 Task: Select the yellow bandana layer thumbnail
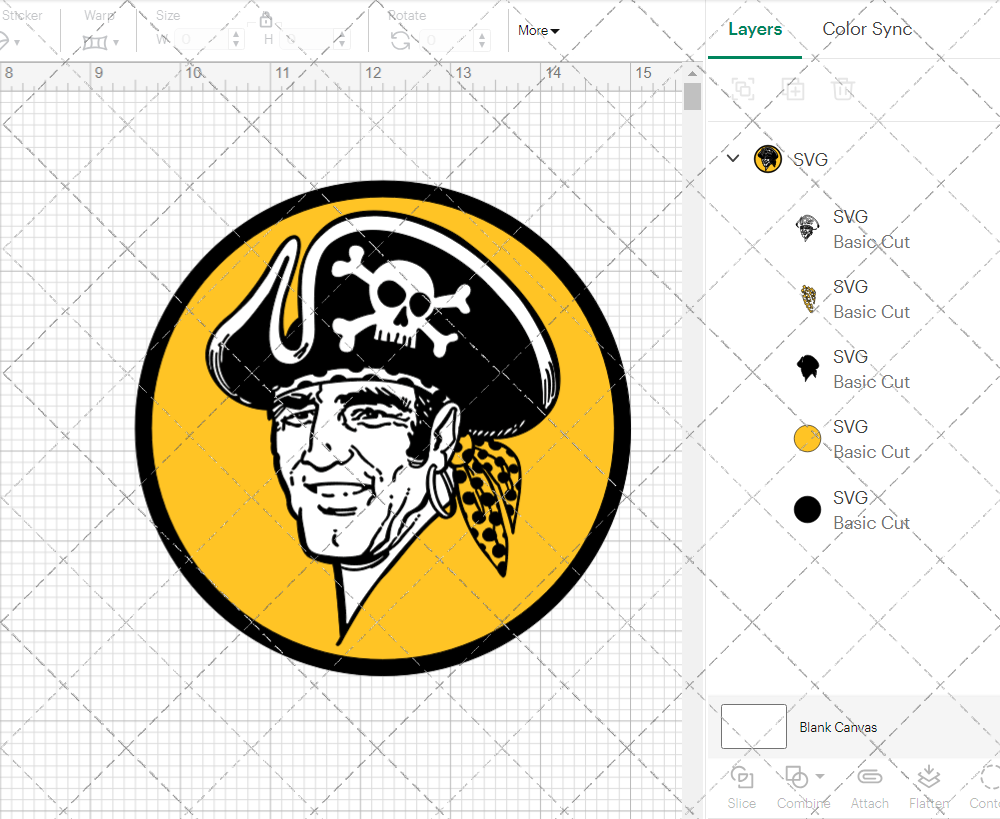[808, 299]
